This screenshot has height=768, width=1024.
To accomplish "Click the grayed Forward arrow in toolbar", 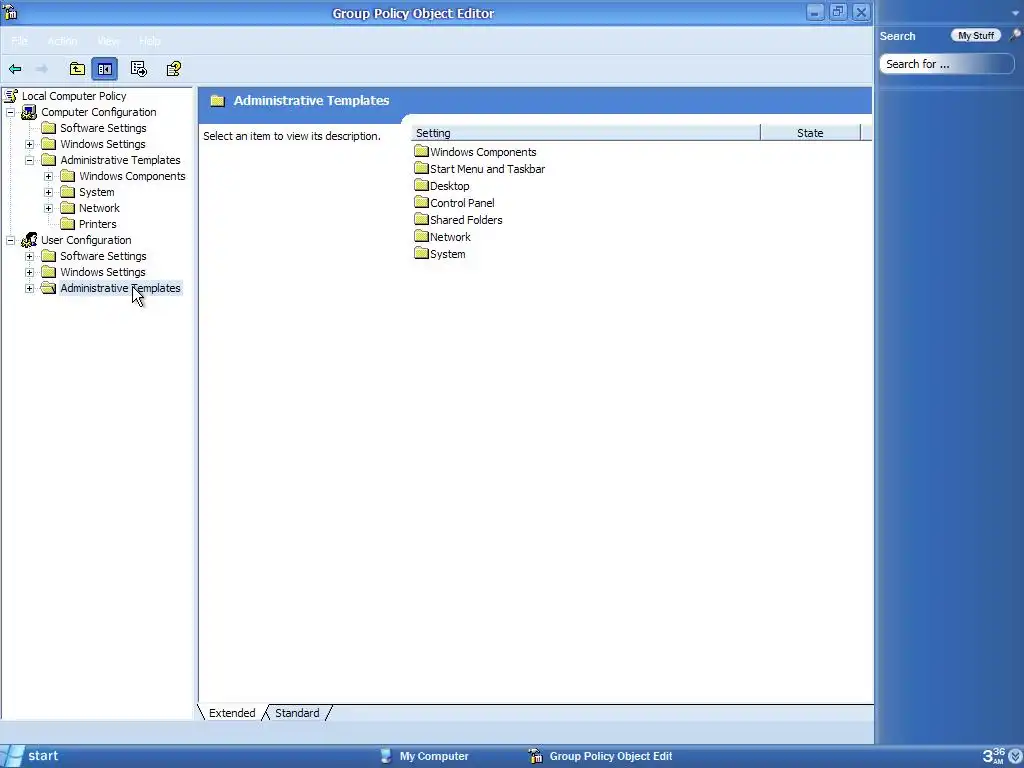I will pyautogui.click(x=41, y=69).
